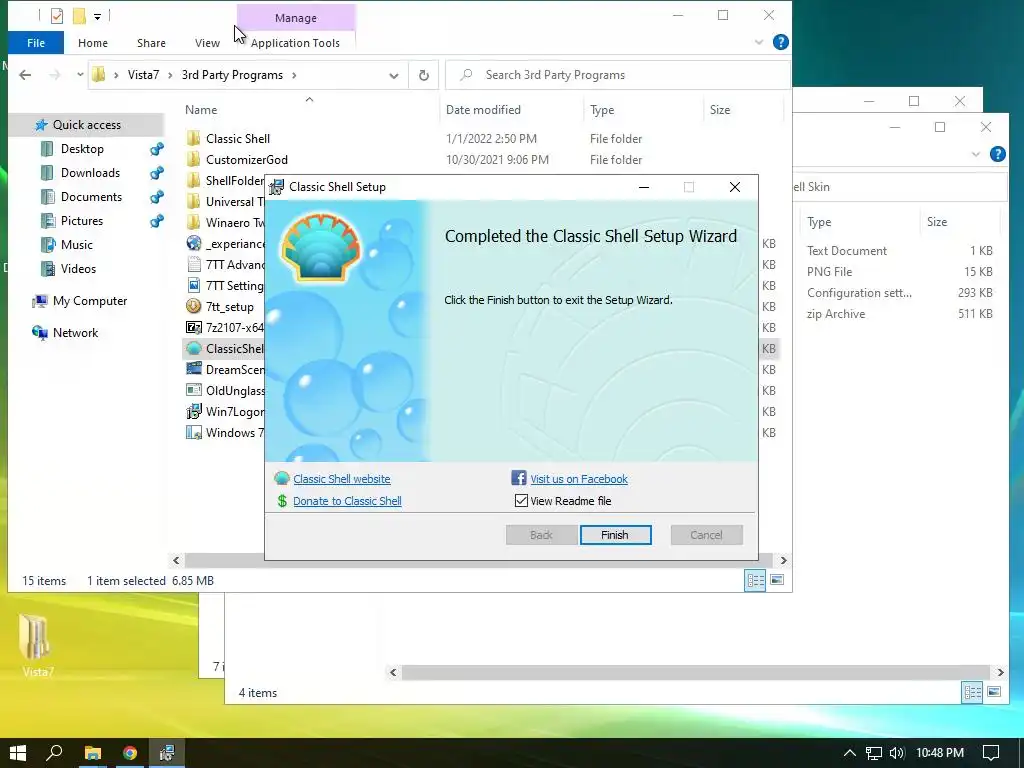Click the 7tt_setup file icon

(x=193, y=306)
